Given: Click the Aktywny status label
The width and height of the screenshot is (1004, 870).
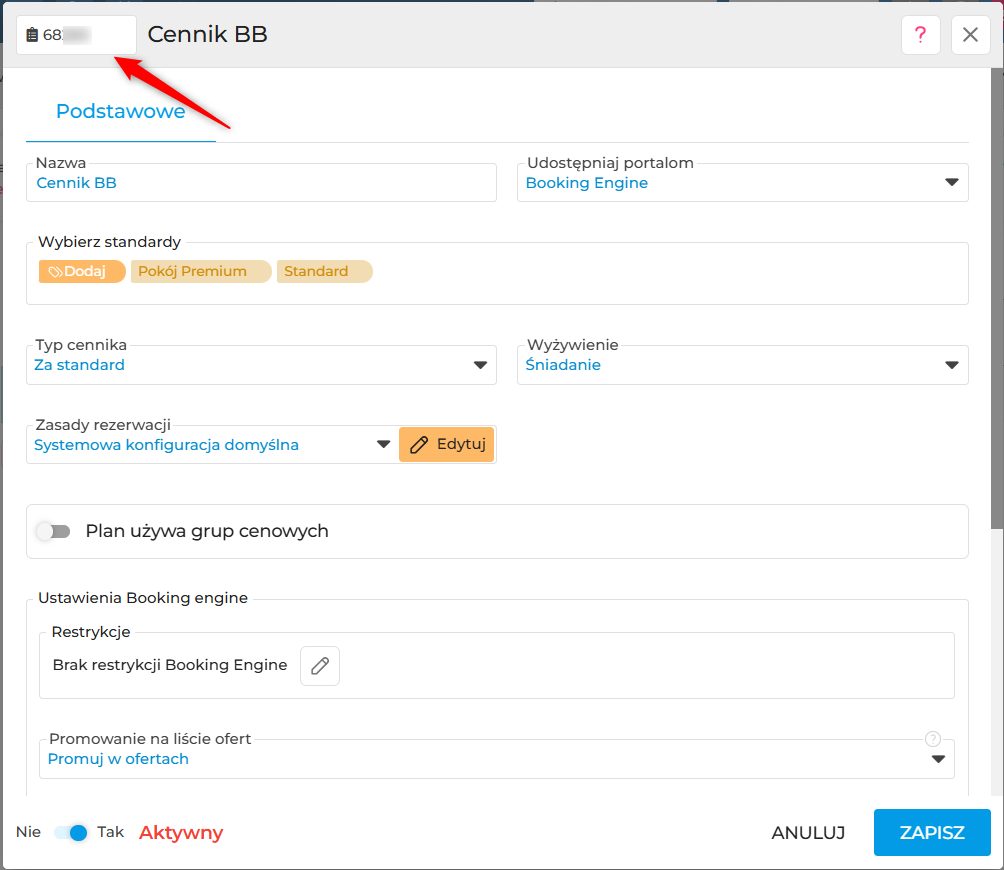Looking at the screenshot, I should click(181, 833).
